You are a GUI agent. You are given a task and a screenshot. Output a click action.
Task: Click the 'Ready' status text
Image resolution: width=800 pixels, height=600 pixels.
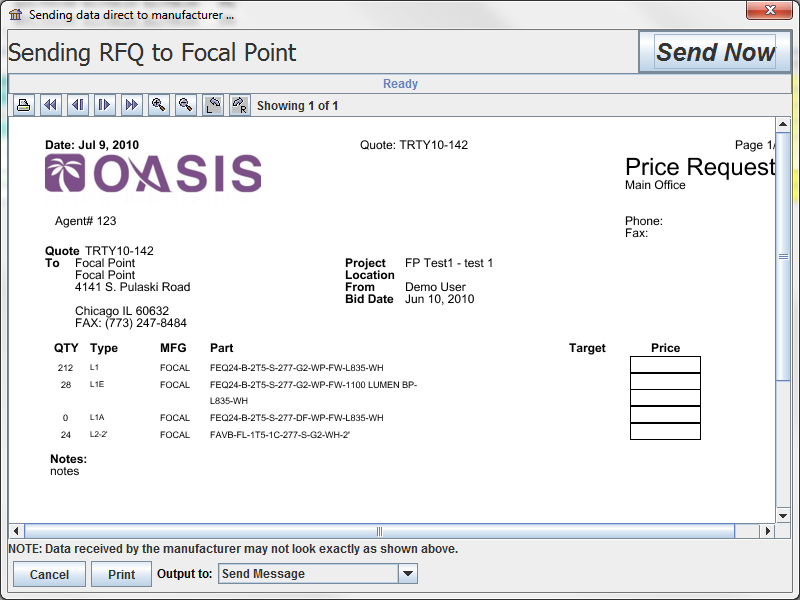click(401, 84)
